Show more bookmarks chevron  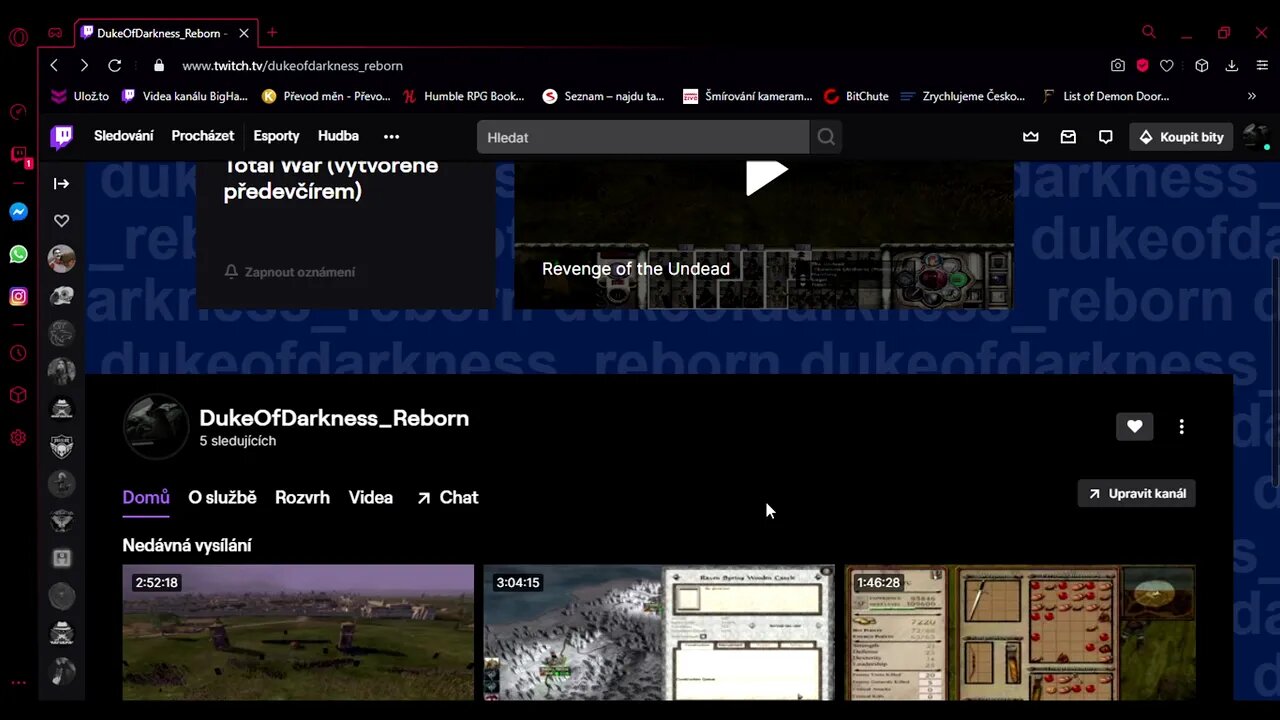pyautogui.click(x=1251, y=96)
